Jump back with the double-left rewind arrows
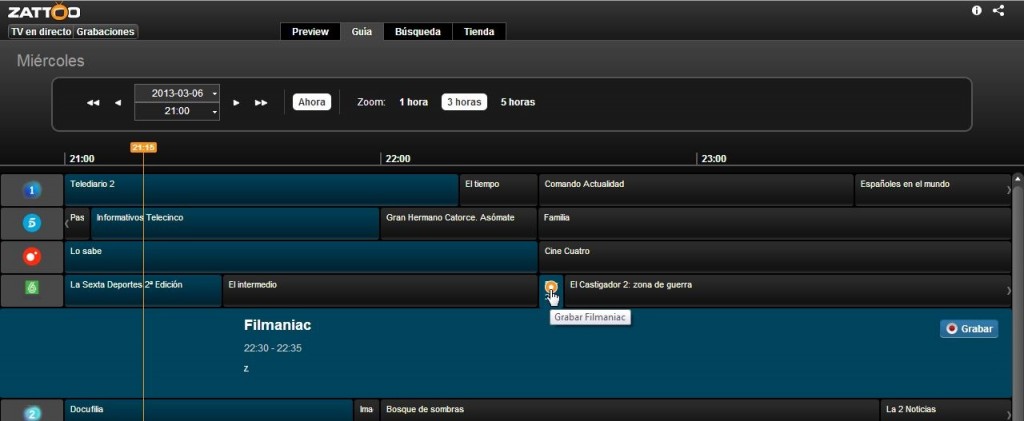 click(93, 102)
